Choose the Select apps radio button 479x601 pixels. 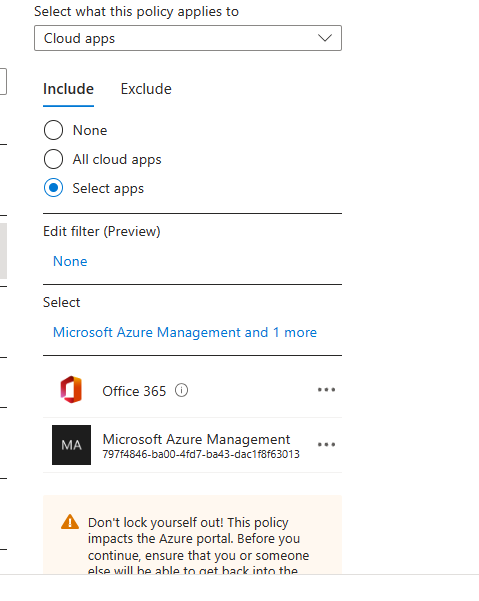[53, 188]
